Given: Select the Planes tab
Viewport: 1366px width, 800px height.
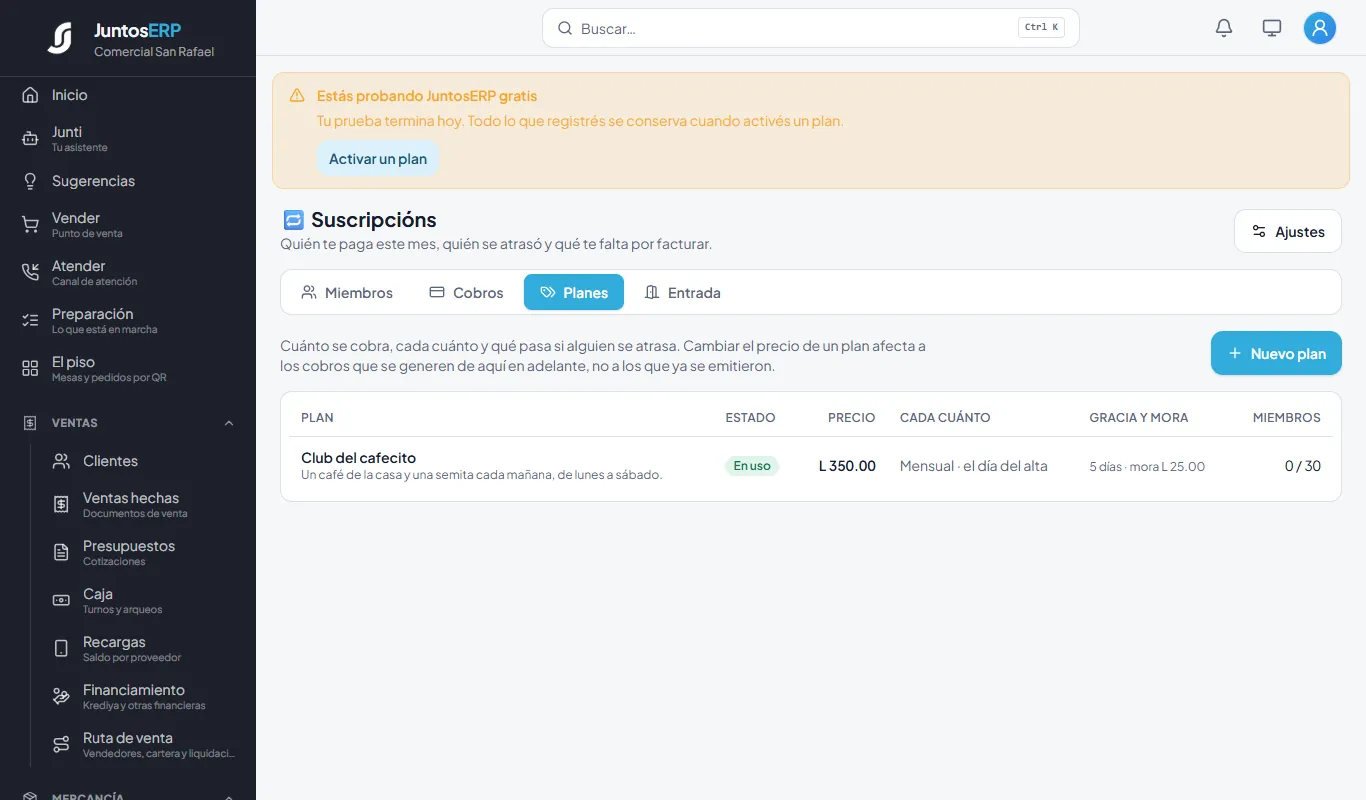Looking at the screenshot, I should pos(574,292).
